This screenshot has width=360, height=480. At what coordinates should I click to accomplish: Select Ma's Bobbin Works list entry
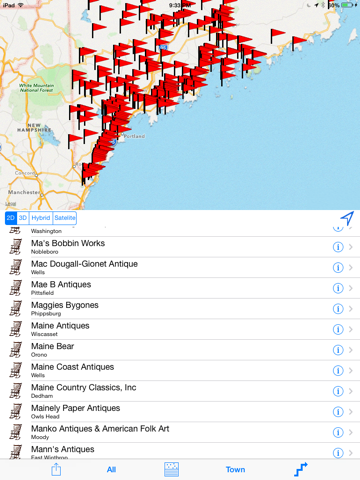(x=180, y=247)
